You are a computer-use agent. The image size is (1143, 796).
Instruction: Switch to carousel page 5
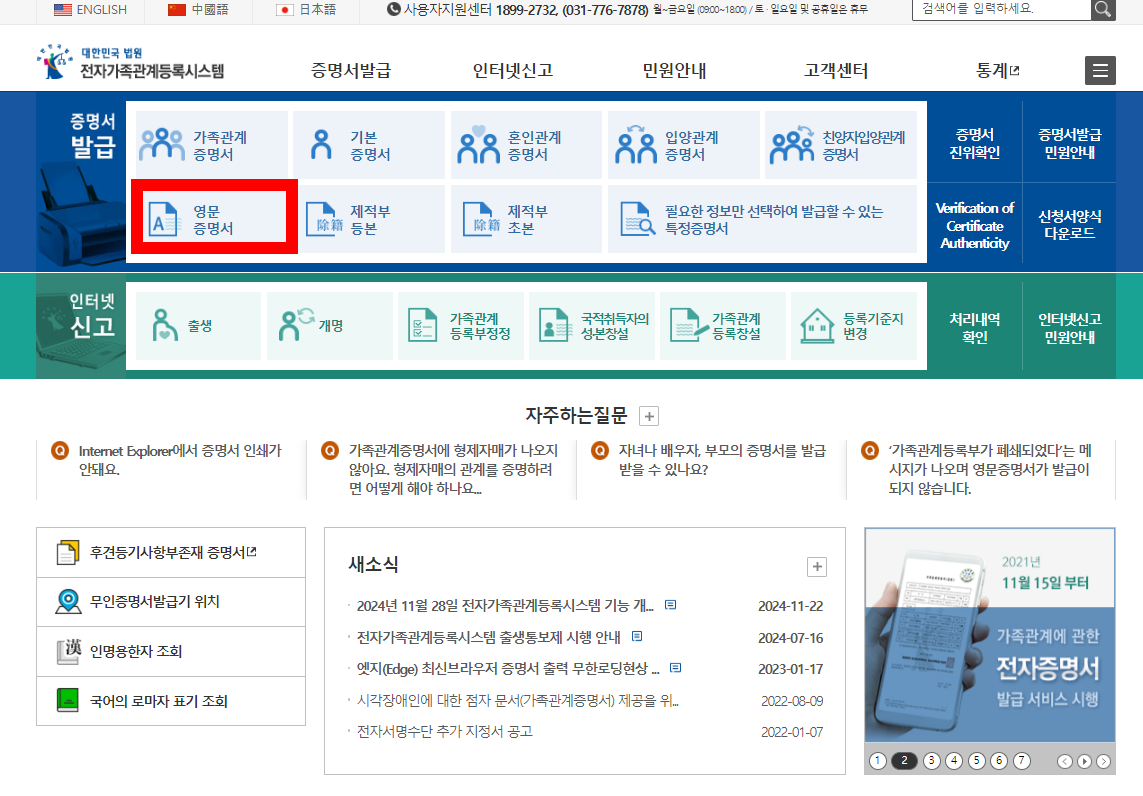click(x=976, y=761)
